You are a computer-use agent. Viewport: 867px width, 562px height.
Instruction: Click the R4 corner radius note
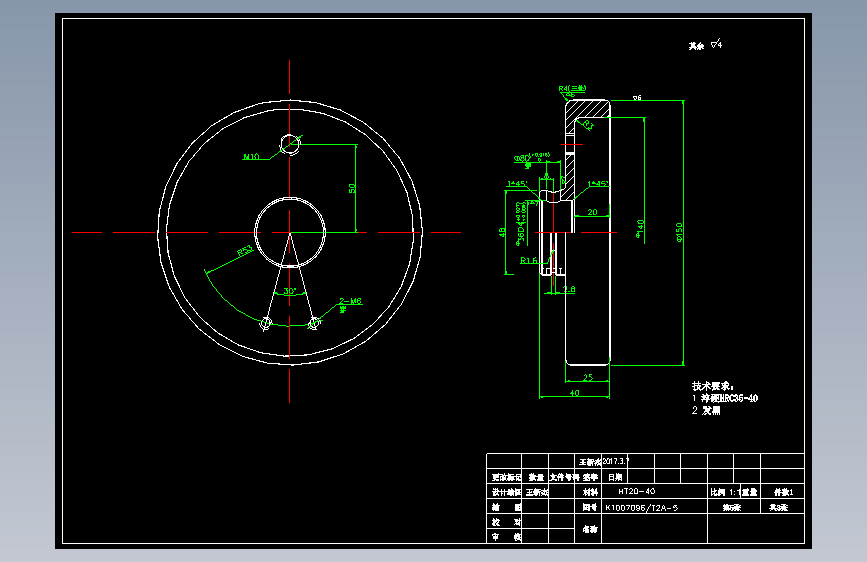tap(572, 89)
